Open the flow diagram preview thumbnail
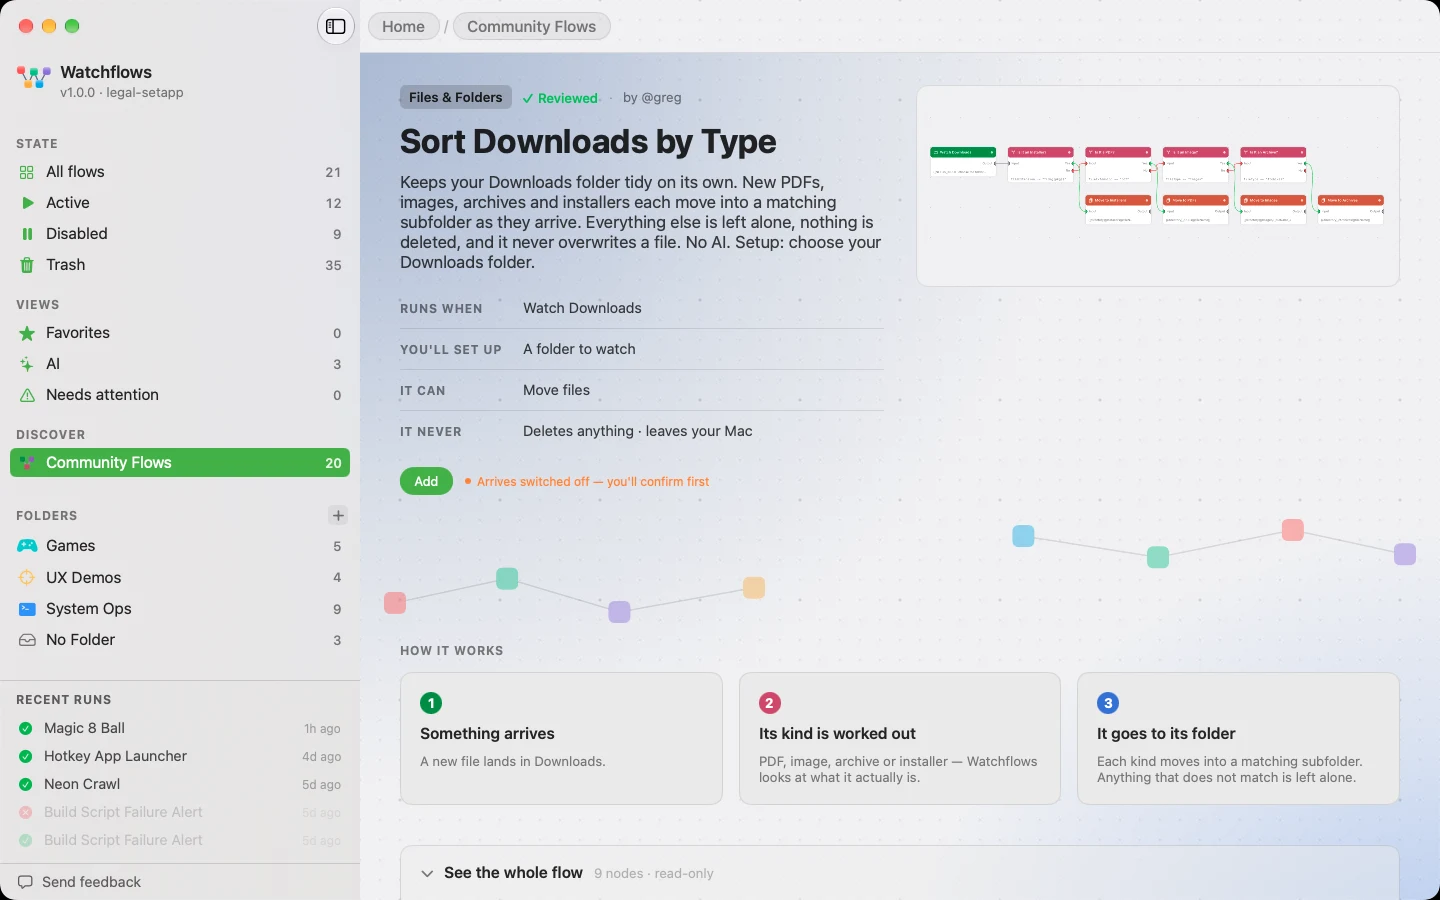Viewport: 1440px width, 900px height. coord(1158,186)
